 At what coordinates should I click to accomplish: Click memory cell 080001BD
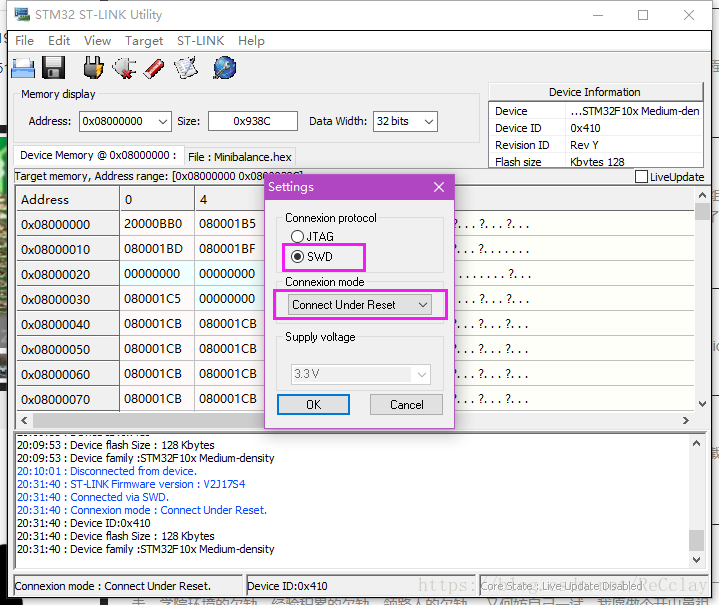157,249
